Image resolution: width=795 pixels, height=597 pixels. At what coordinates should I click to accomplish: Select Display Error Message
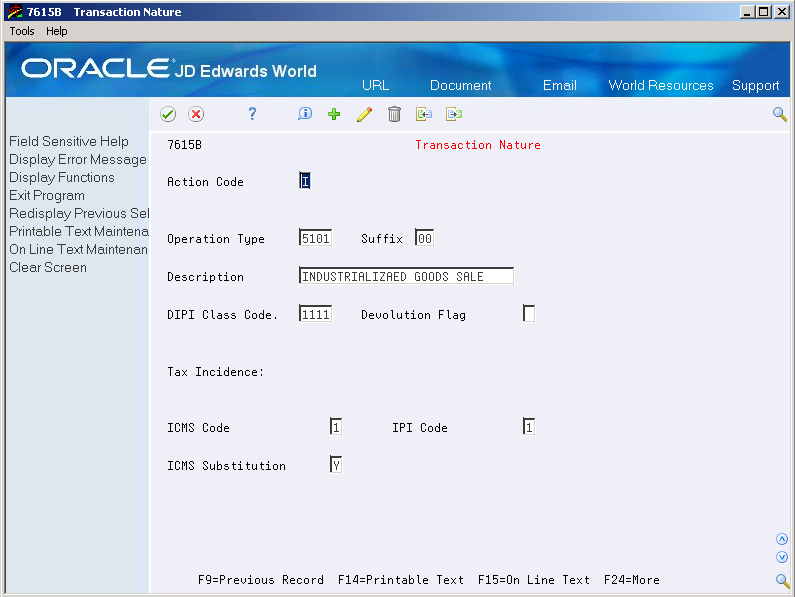[78, 160]
